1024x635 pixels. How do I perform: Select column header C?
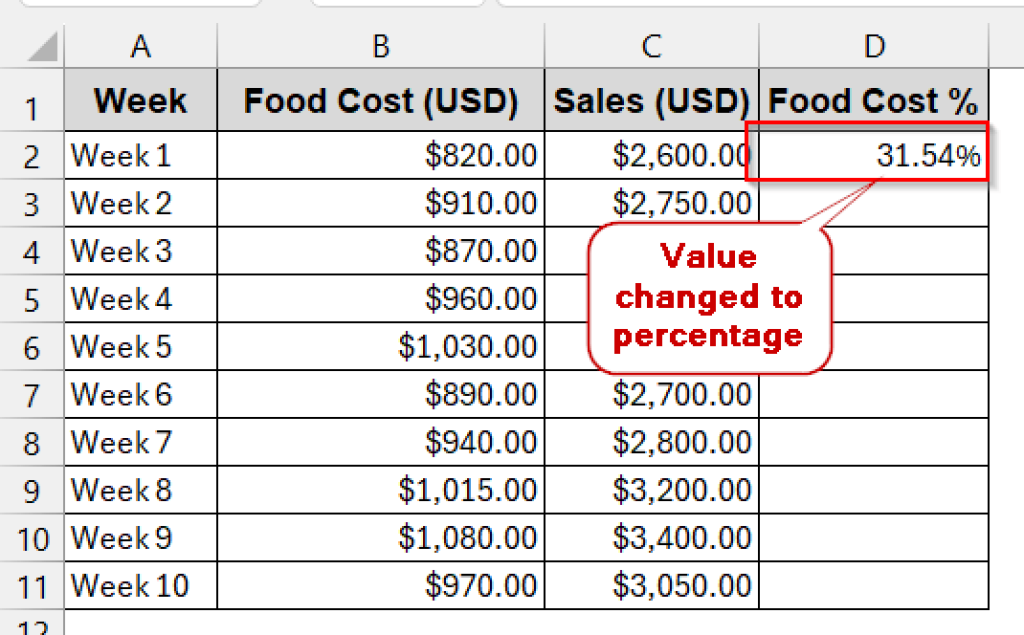click(651, 45)
